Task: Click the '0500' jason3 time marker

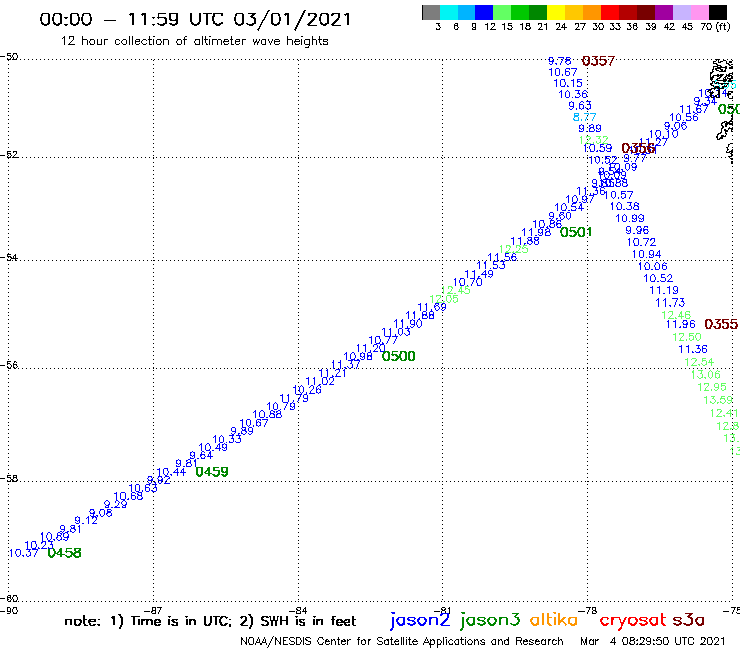Action: tap(398, 356)
